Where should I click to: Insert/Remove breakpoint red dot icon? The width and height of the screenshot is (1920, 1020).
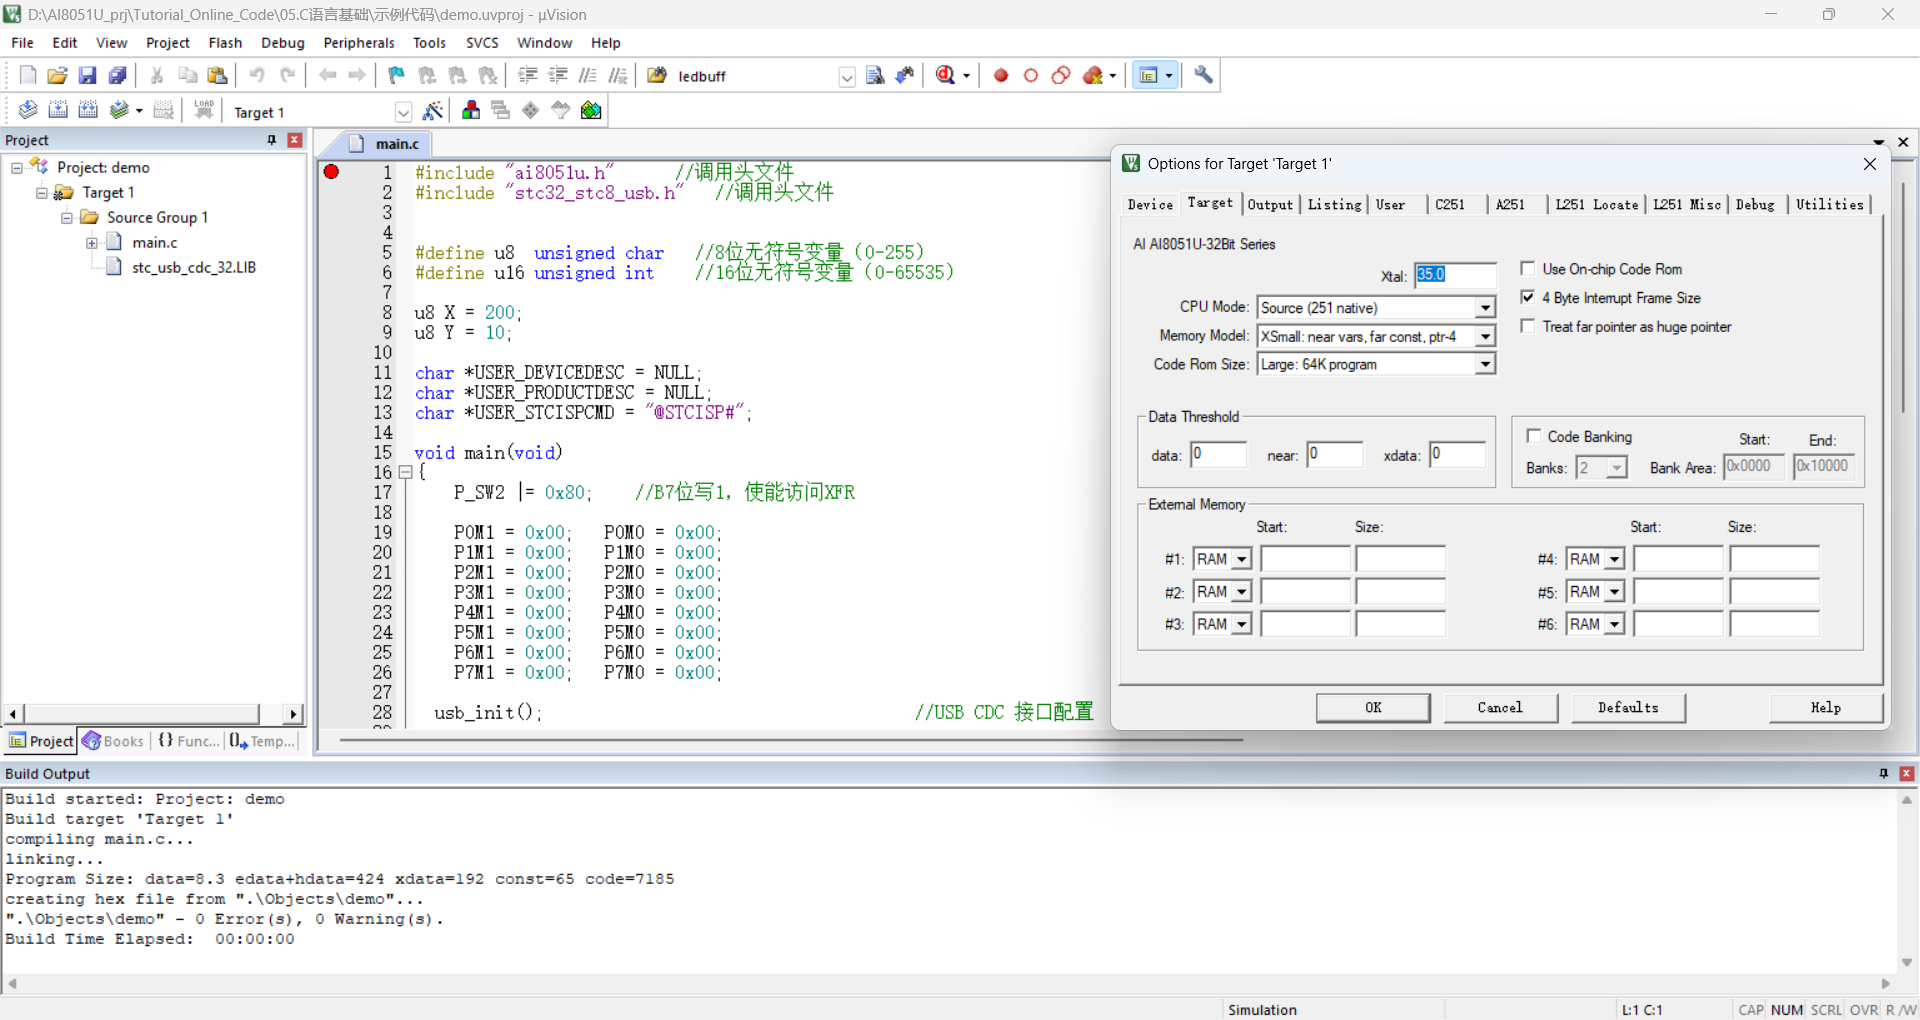tap(1001, 75)
